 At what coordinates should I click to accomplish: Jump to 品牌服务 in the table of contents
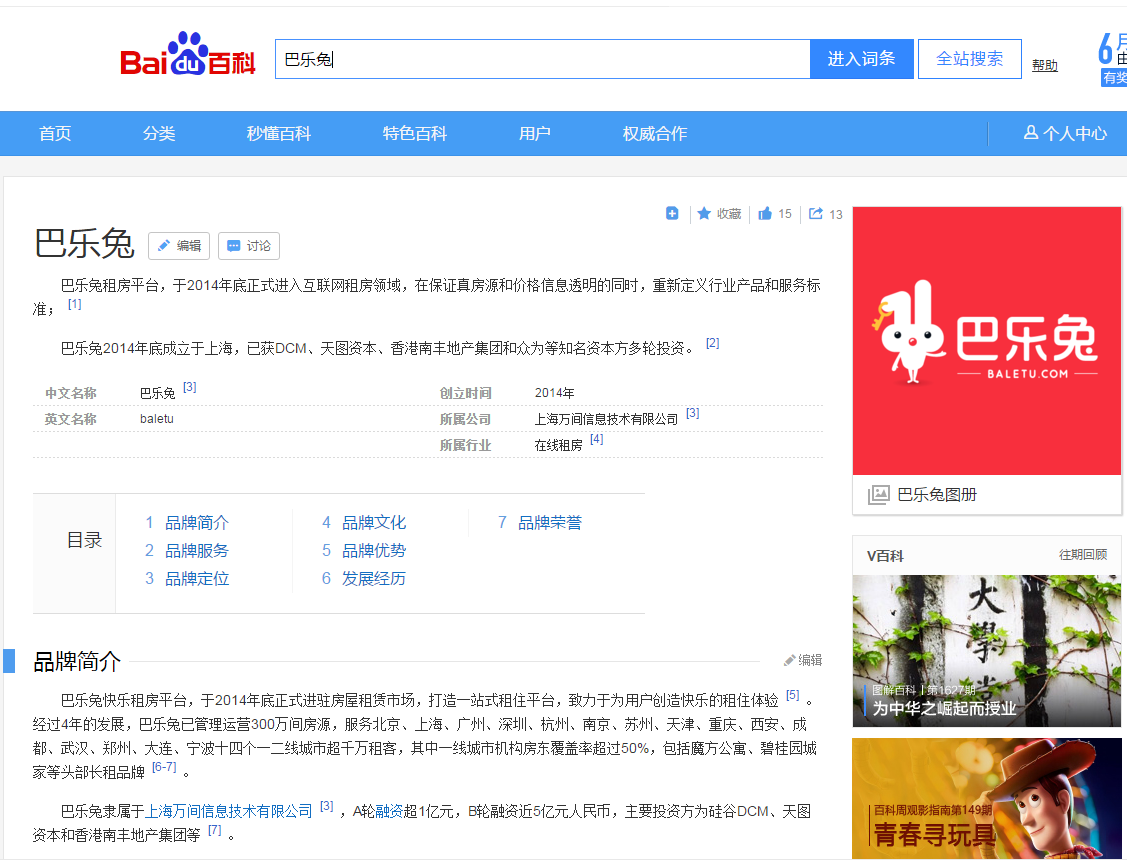click(197, 551)
